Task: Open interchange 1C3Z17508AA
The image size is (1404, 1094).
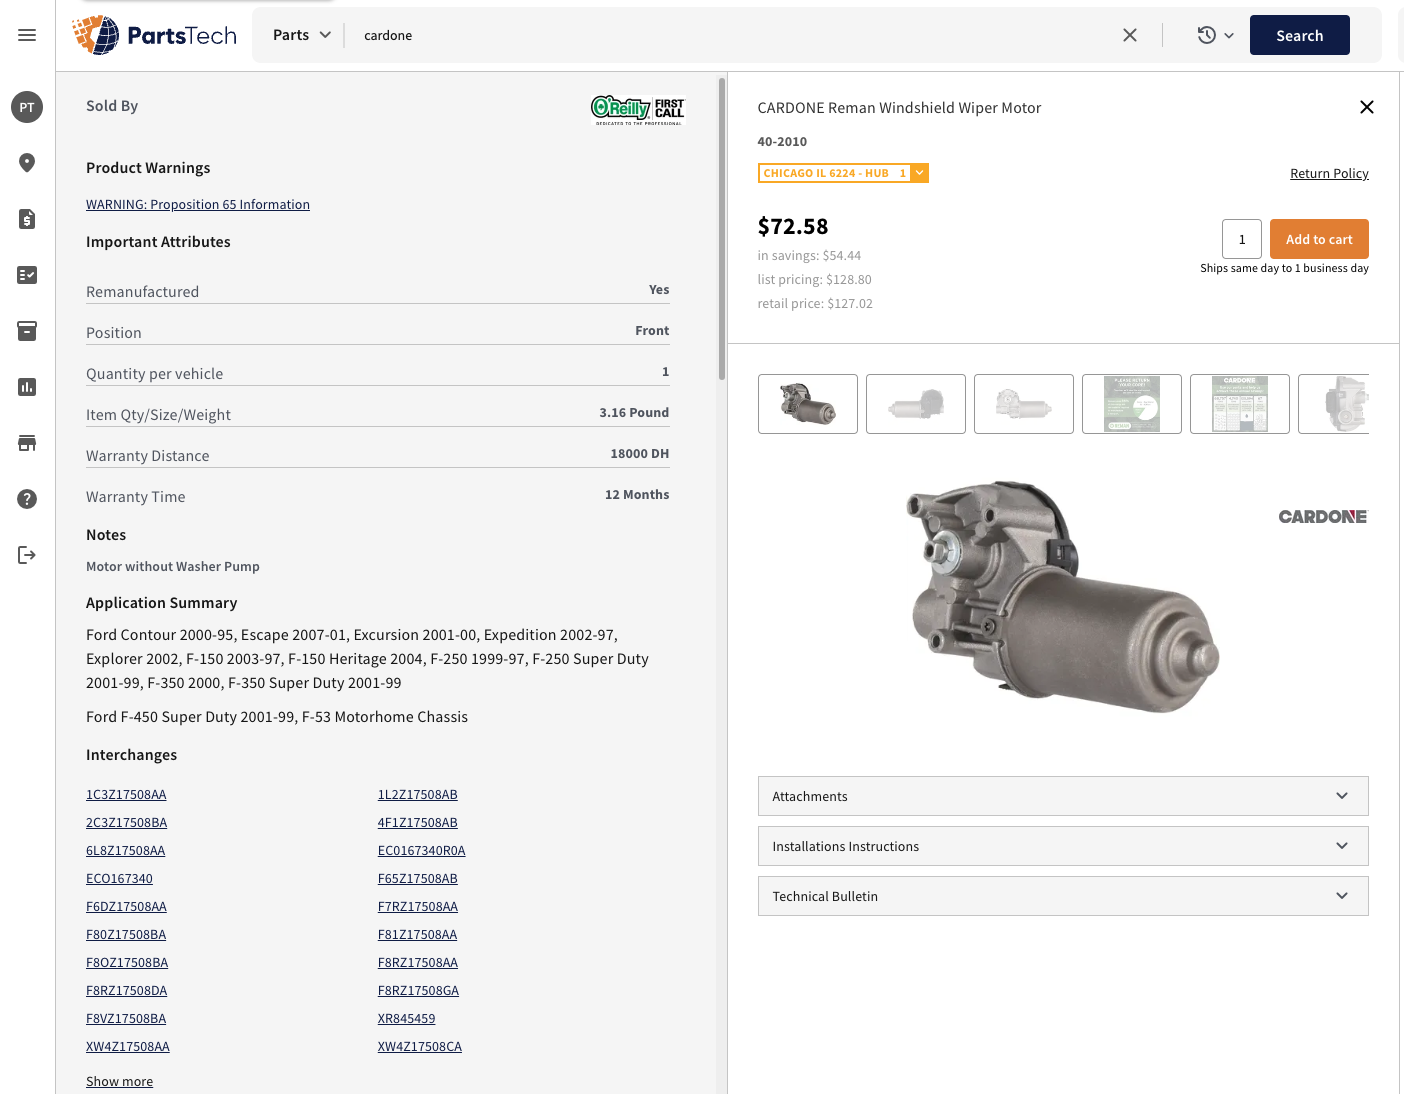Action: click(126, 794)
